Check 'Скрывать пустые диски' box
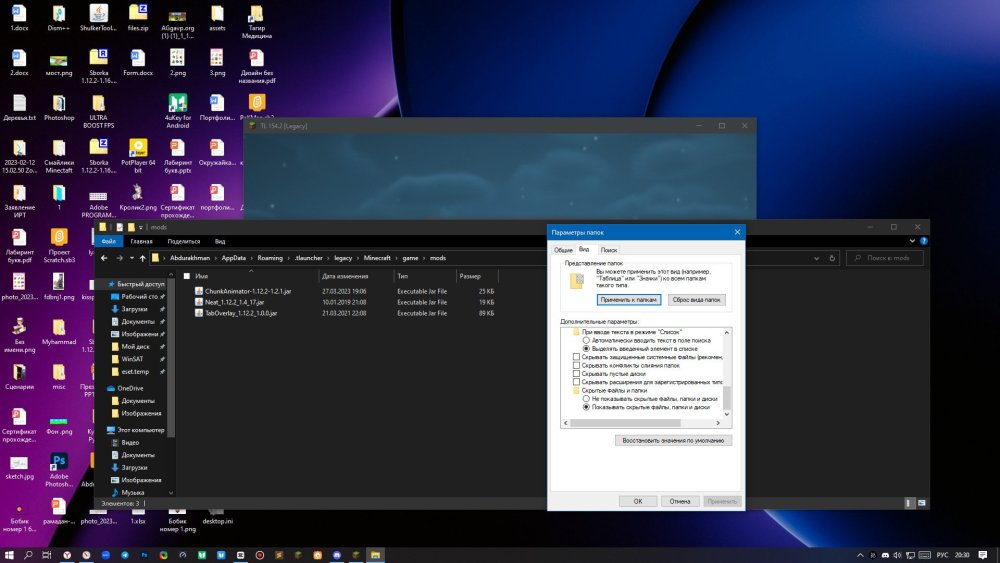This screenshot has height=563, width=1000. coord(576,374)
